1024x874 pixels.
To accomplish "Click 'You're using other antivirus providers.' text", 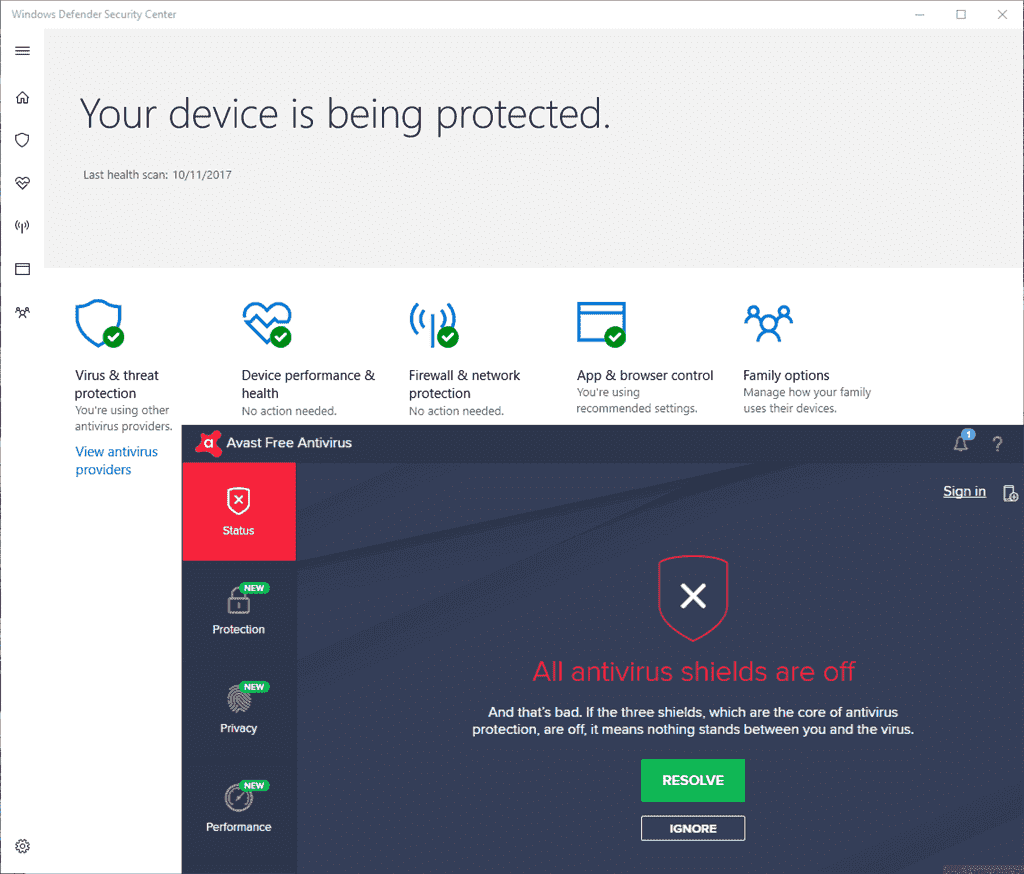I will 123,418.
